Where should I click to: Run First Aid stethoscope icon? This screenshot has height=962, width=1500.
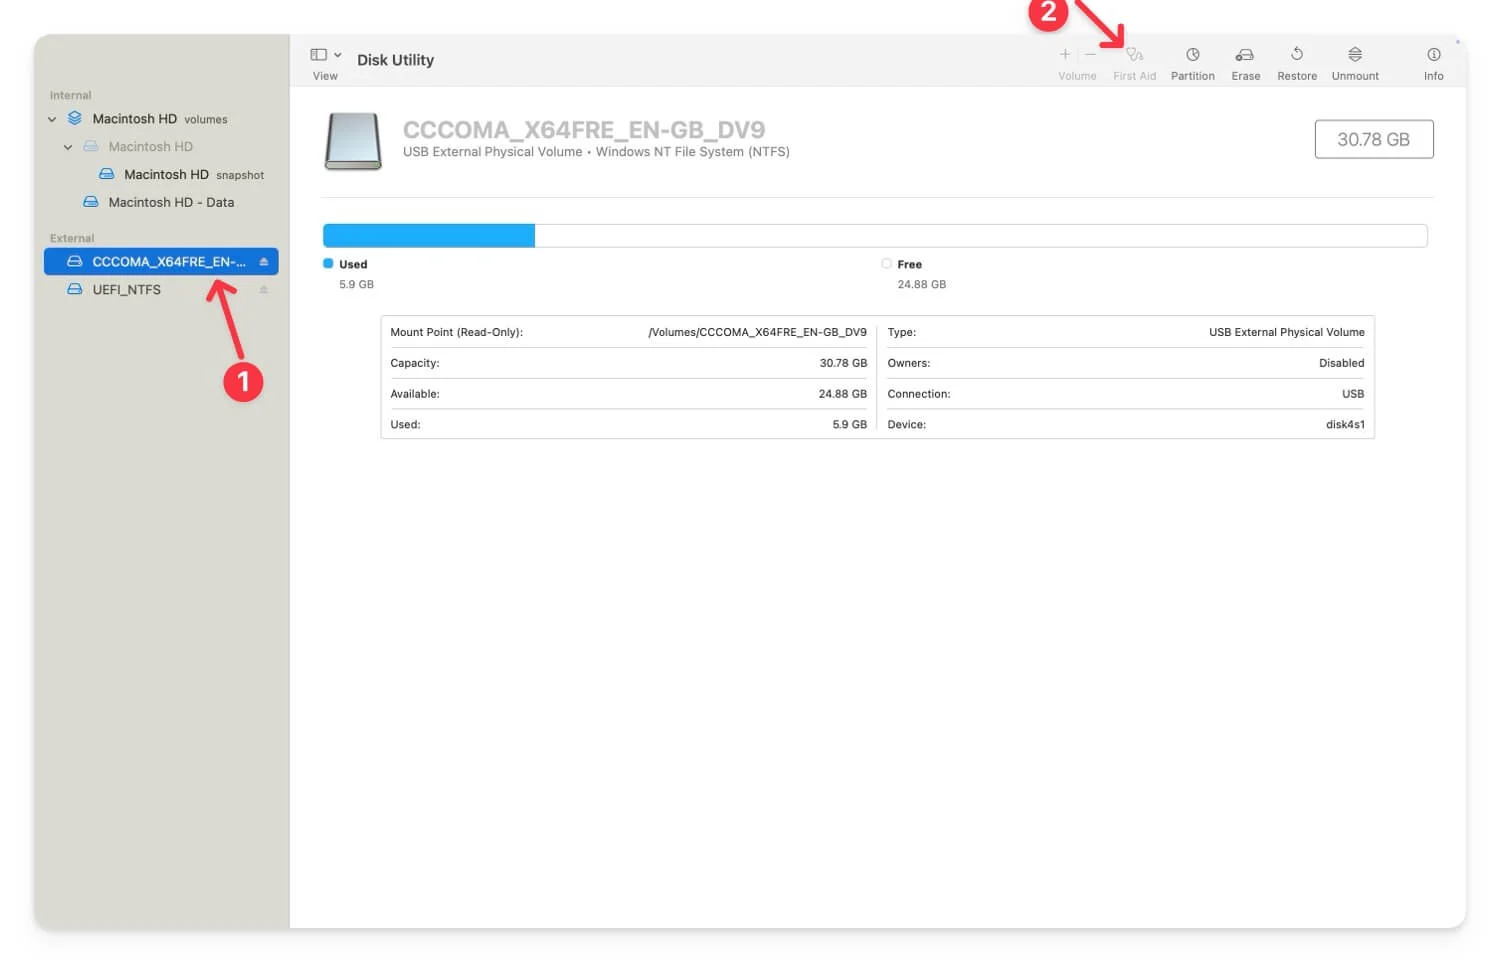pyautogui.click(x=1134, y=55)
